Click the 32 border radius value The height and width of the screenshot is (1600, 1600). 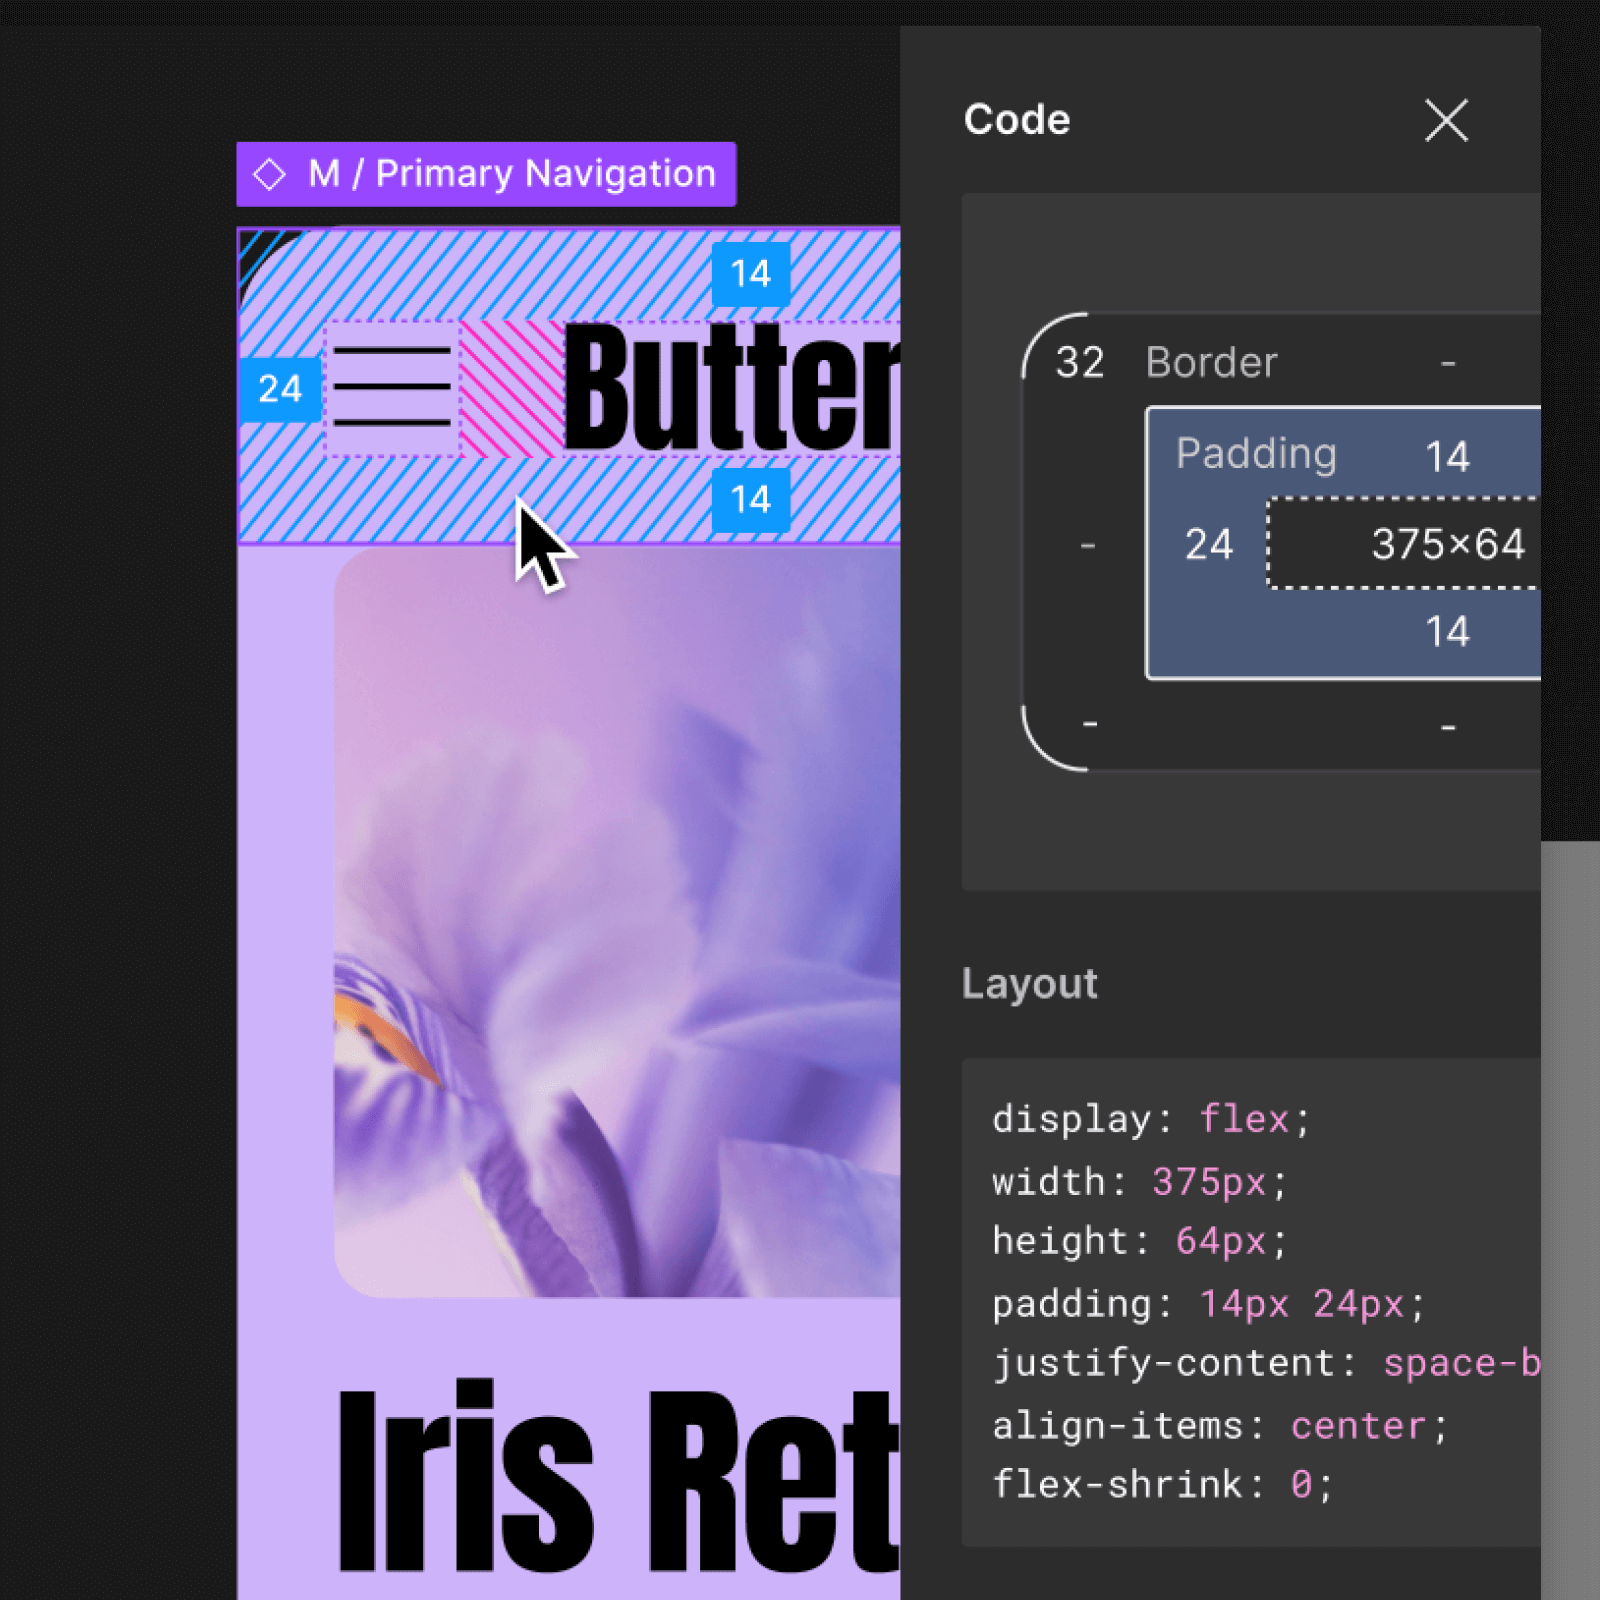coord(1080,362)
